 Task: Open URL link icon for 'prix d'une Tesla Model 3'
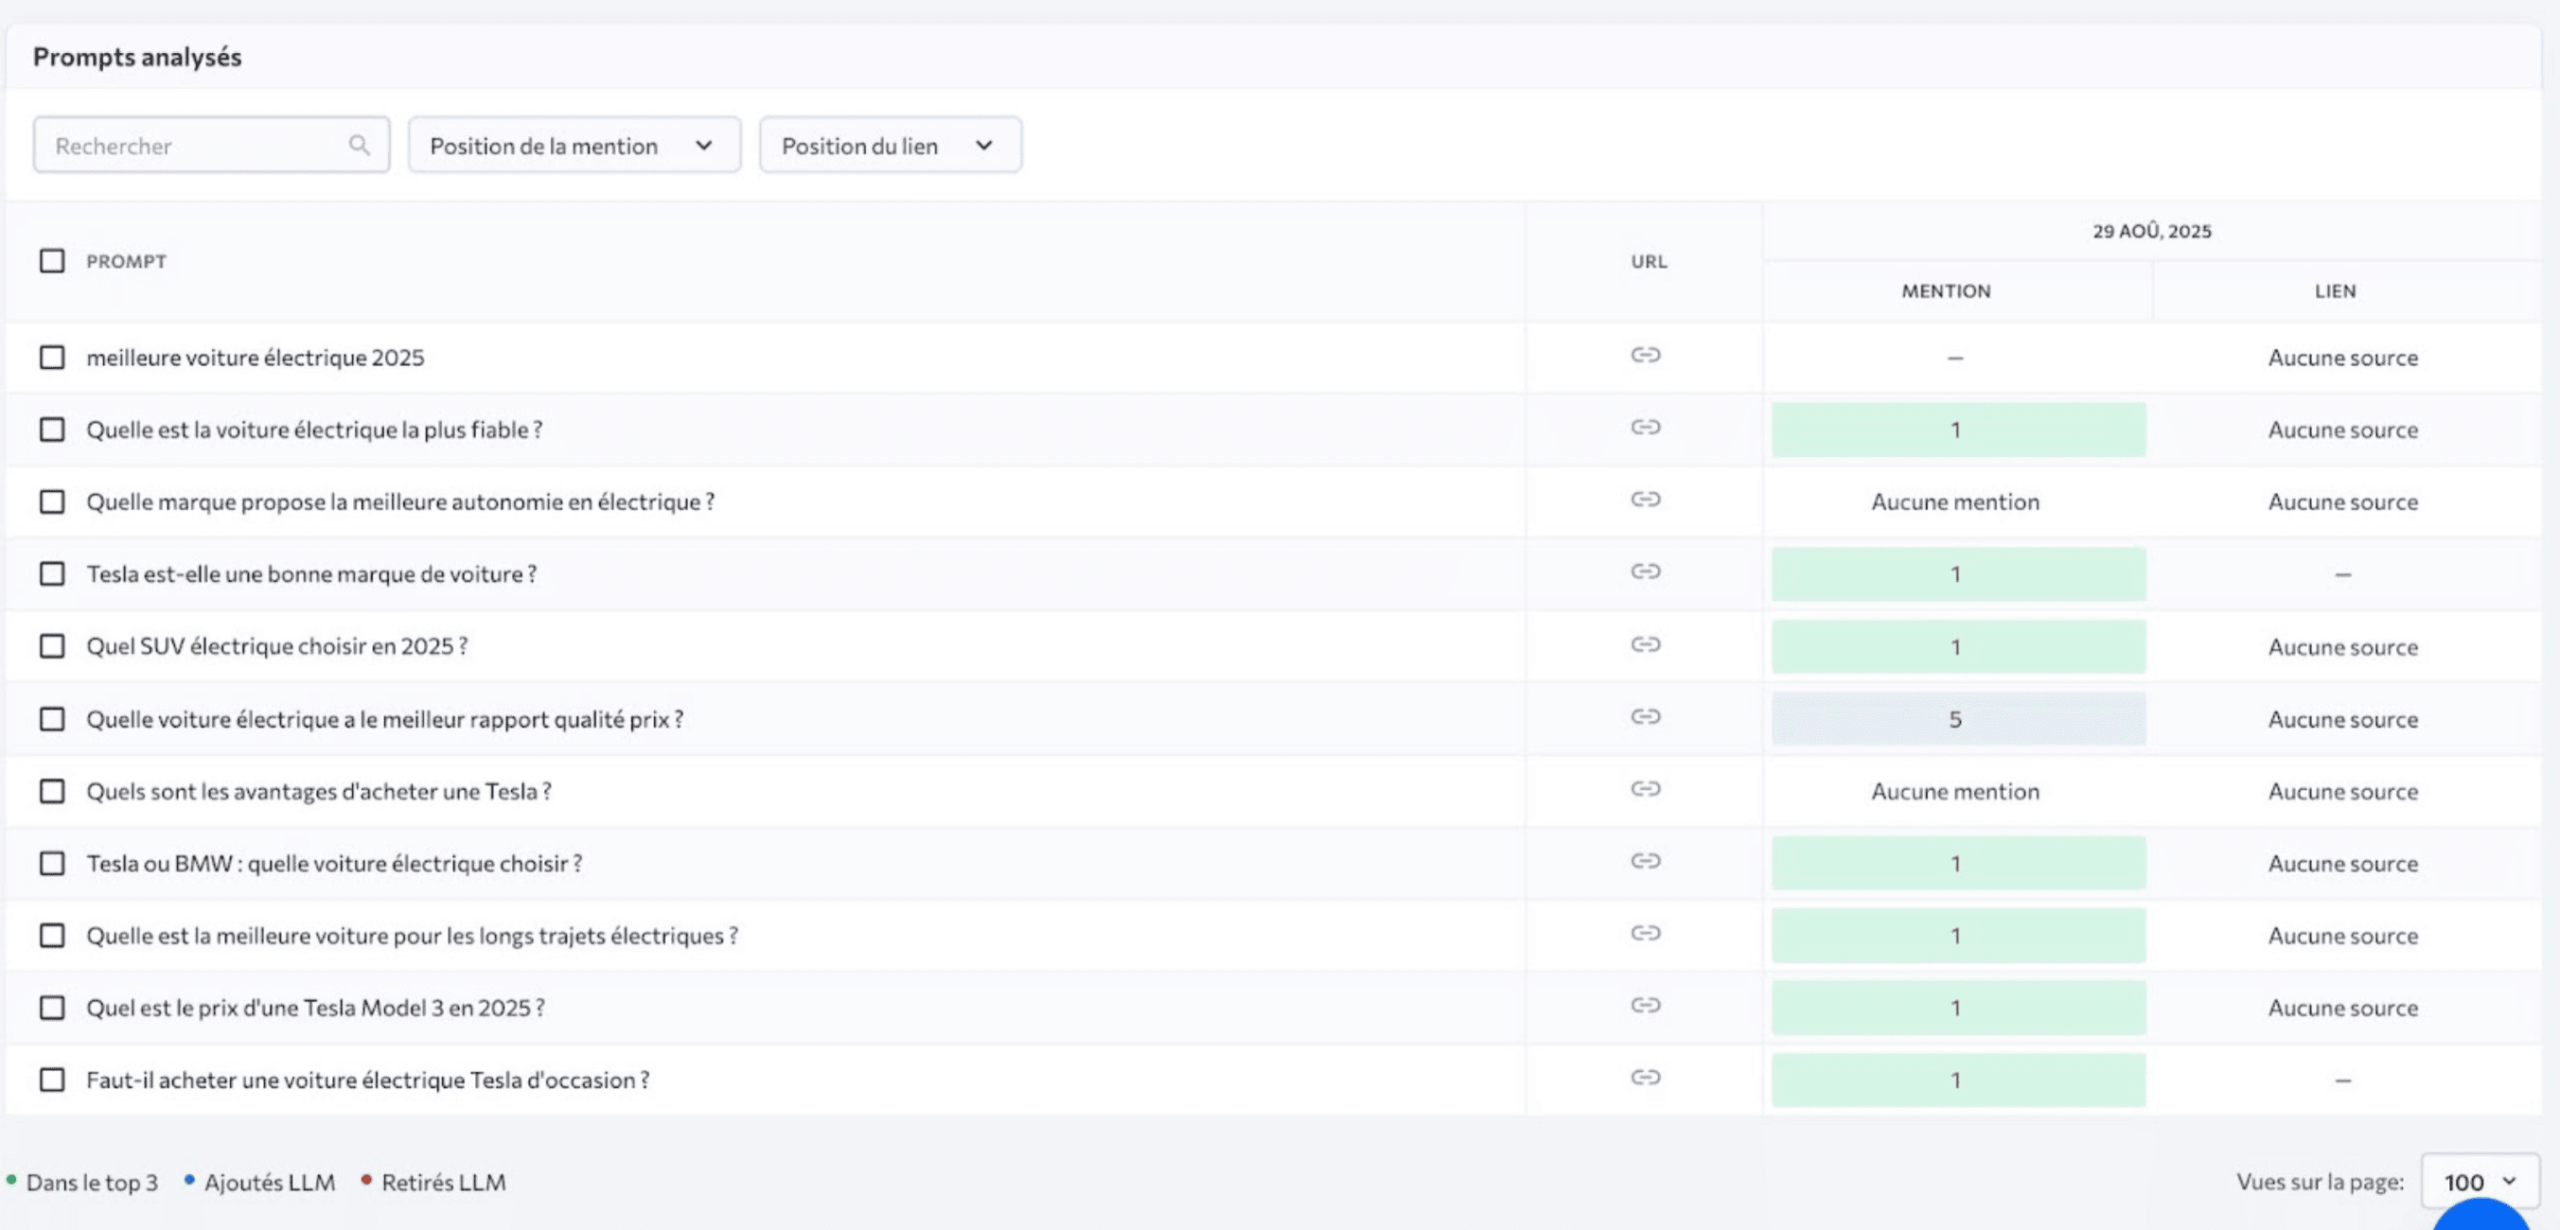point(1645,1005)
